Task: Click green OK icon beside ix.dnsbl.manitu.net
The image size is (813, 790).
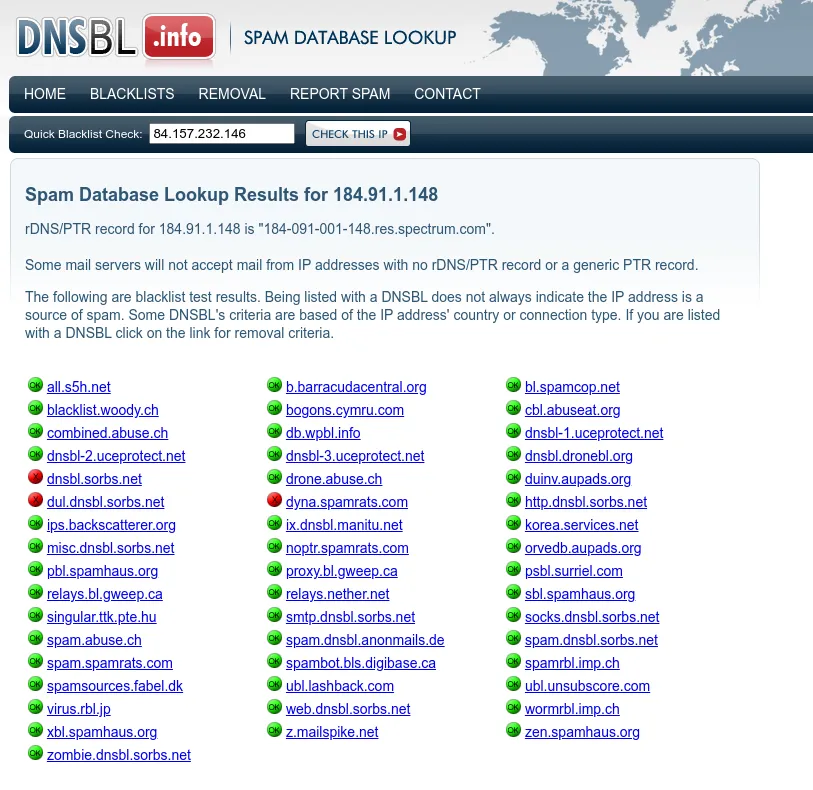Action: point(274,524)
